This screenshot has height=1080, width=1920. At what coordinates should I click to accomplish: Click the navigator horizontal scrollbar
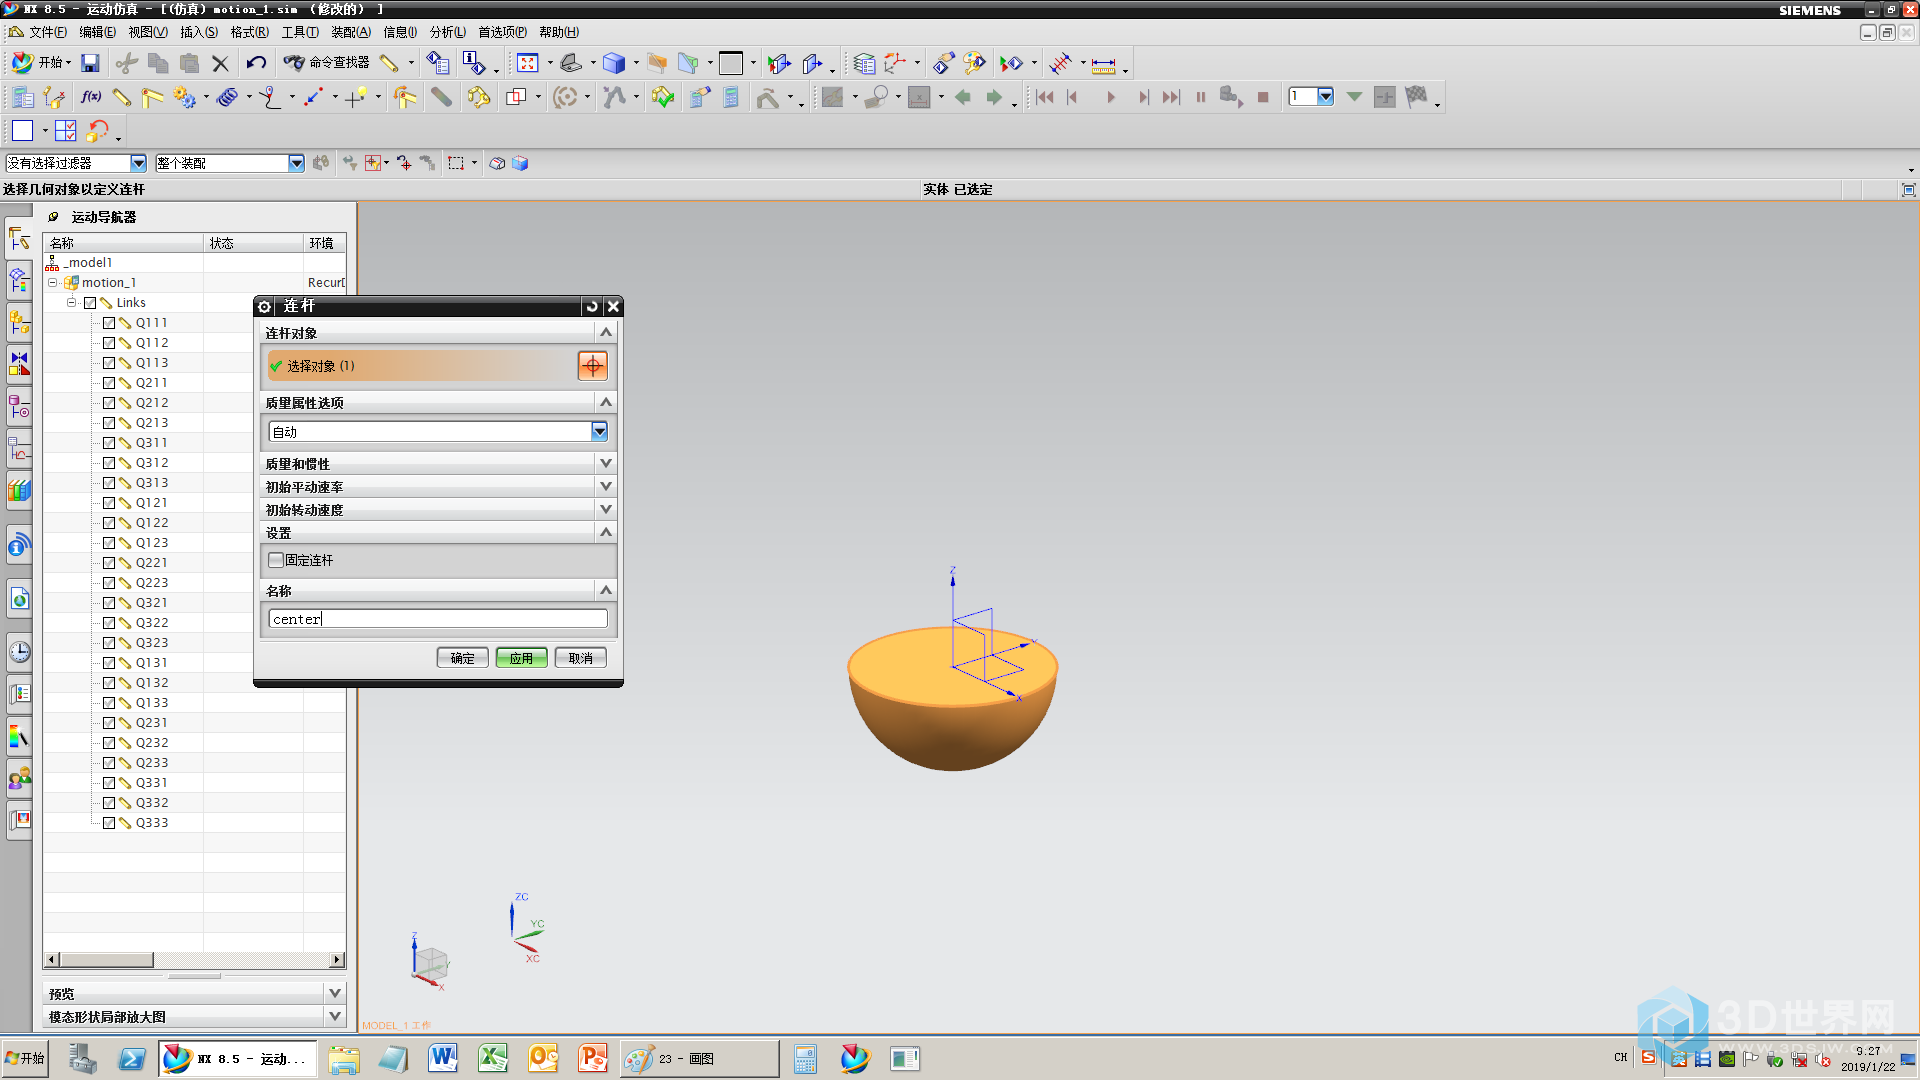click(x=195, y=960)
